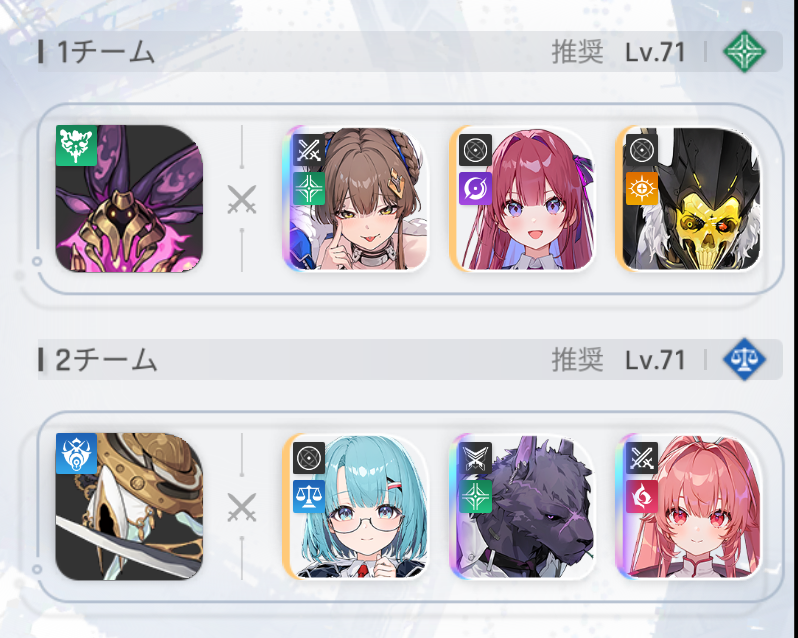798x638 pixels.
Task: Select the pink twin-tail girl portrait
Action: [688, 506]
